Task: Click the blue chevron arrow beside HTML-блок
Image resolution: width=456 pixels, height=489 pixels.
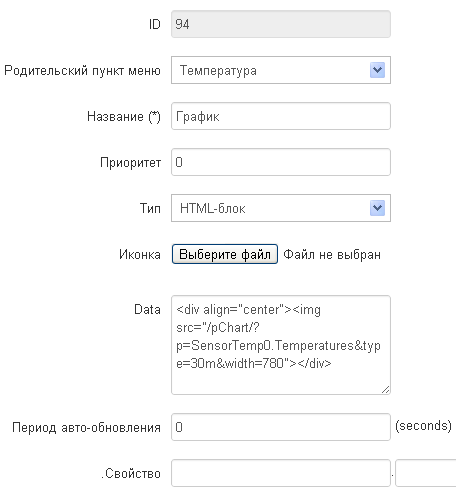Action: coord(377,208)
